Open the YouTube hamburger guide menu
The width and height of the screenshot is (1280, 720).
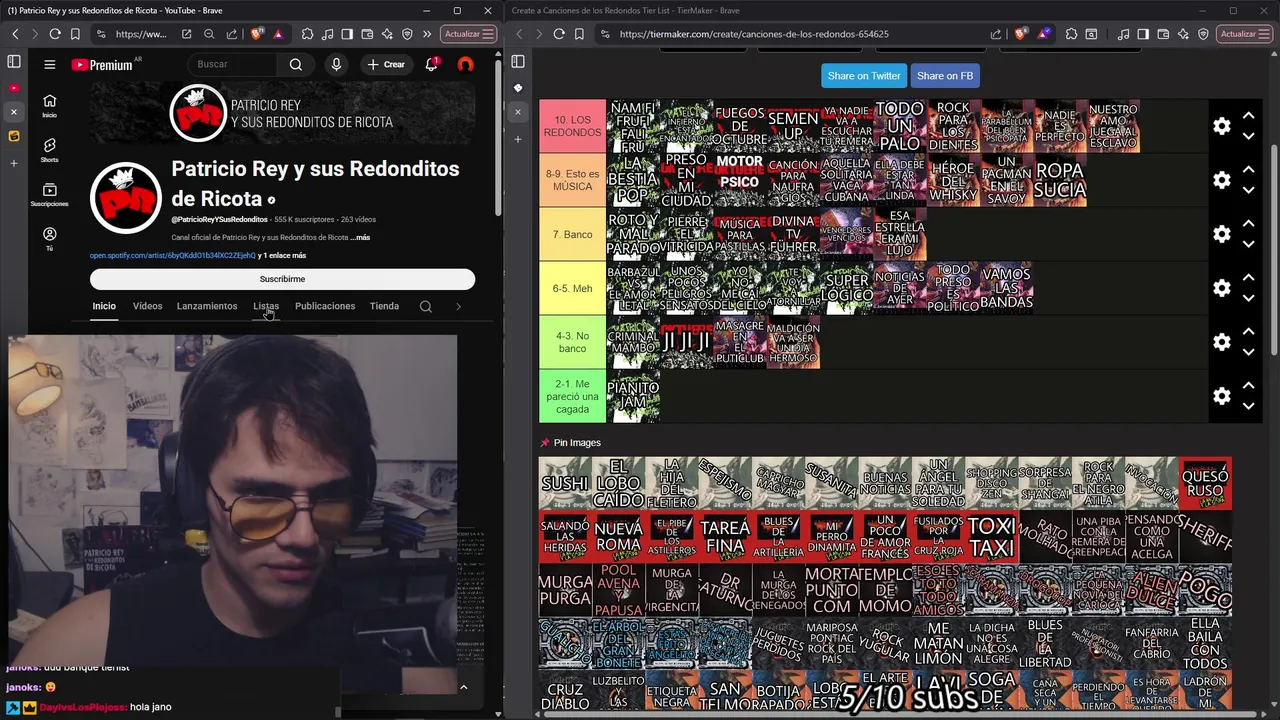click(49, 64)
